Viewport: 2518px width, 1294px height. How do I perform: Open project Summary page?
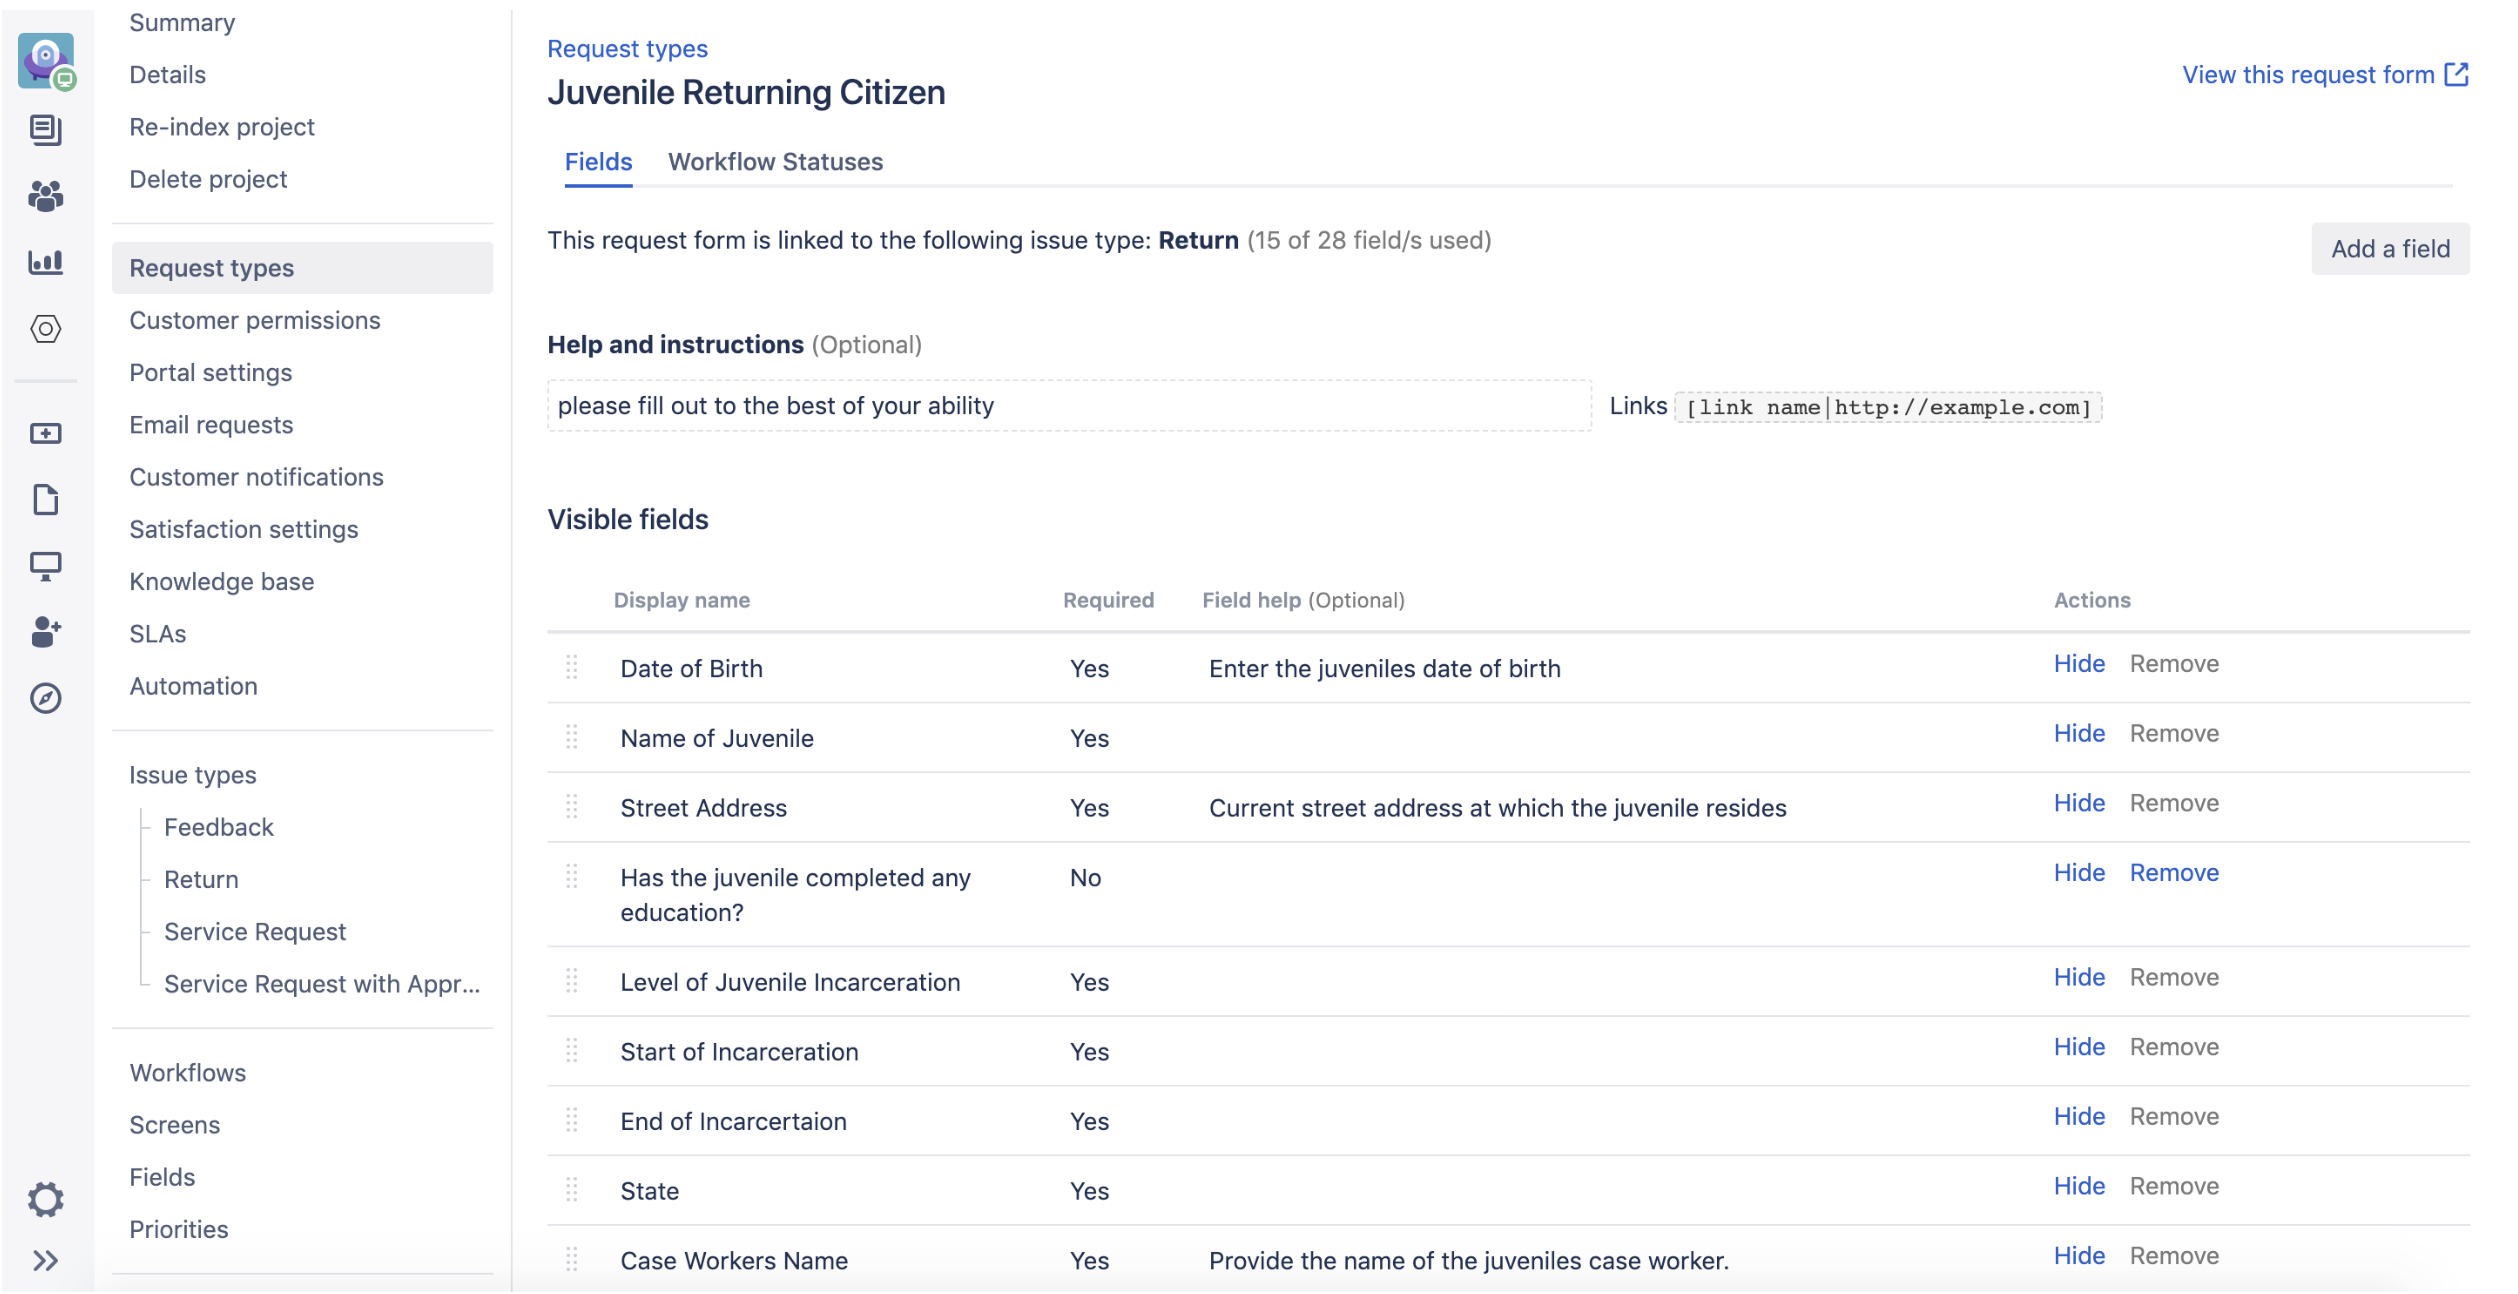182,23
